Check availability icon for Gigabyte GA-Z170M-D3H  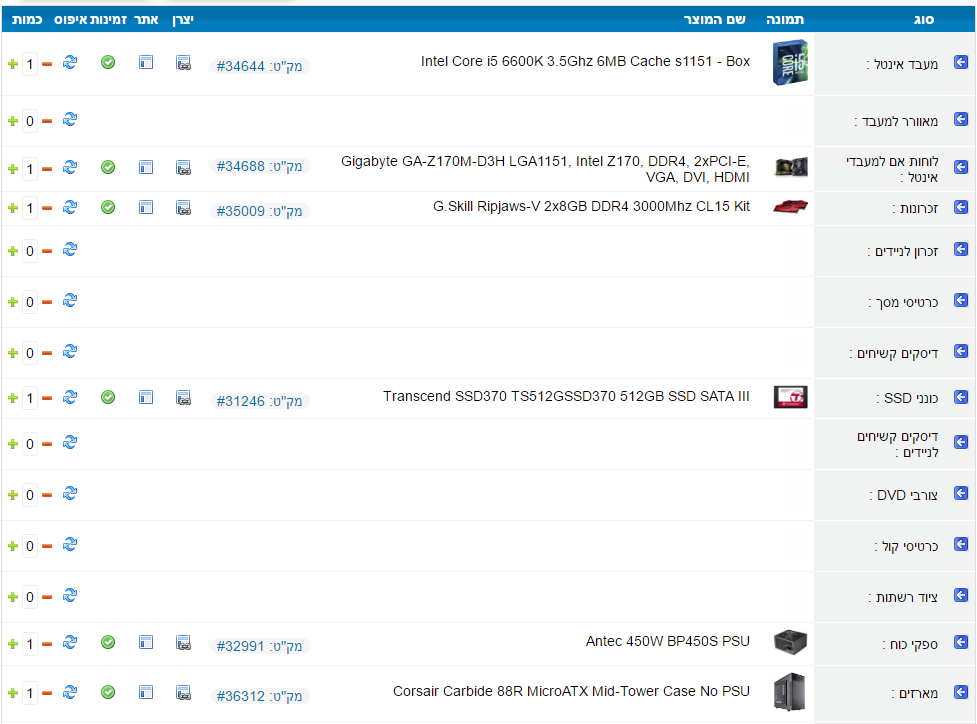point(108,167)
